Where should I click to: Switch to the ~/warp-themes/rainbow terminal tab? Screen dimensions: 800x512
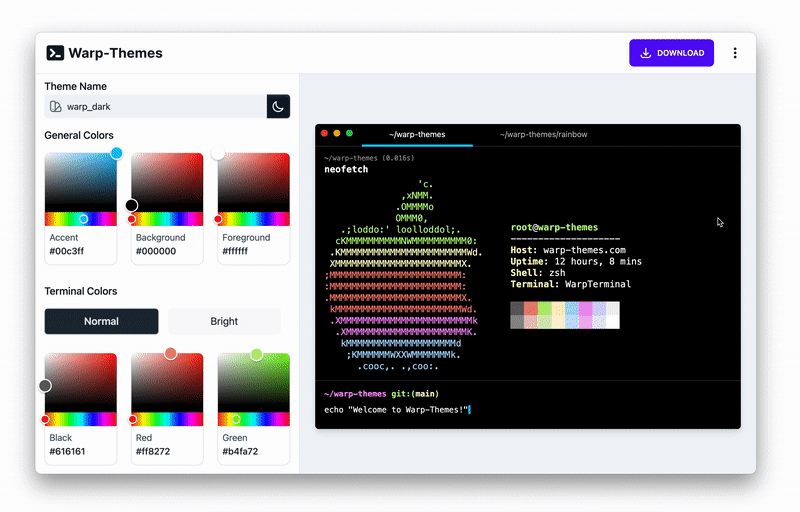click(543, 135)
